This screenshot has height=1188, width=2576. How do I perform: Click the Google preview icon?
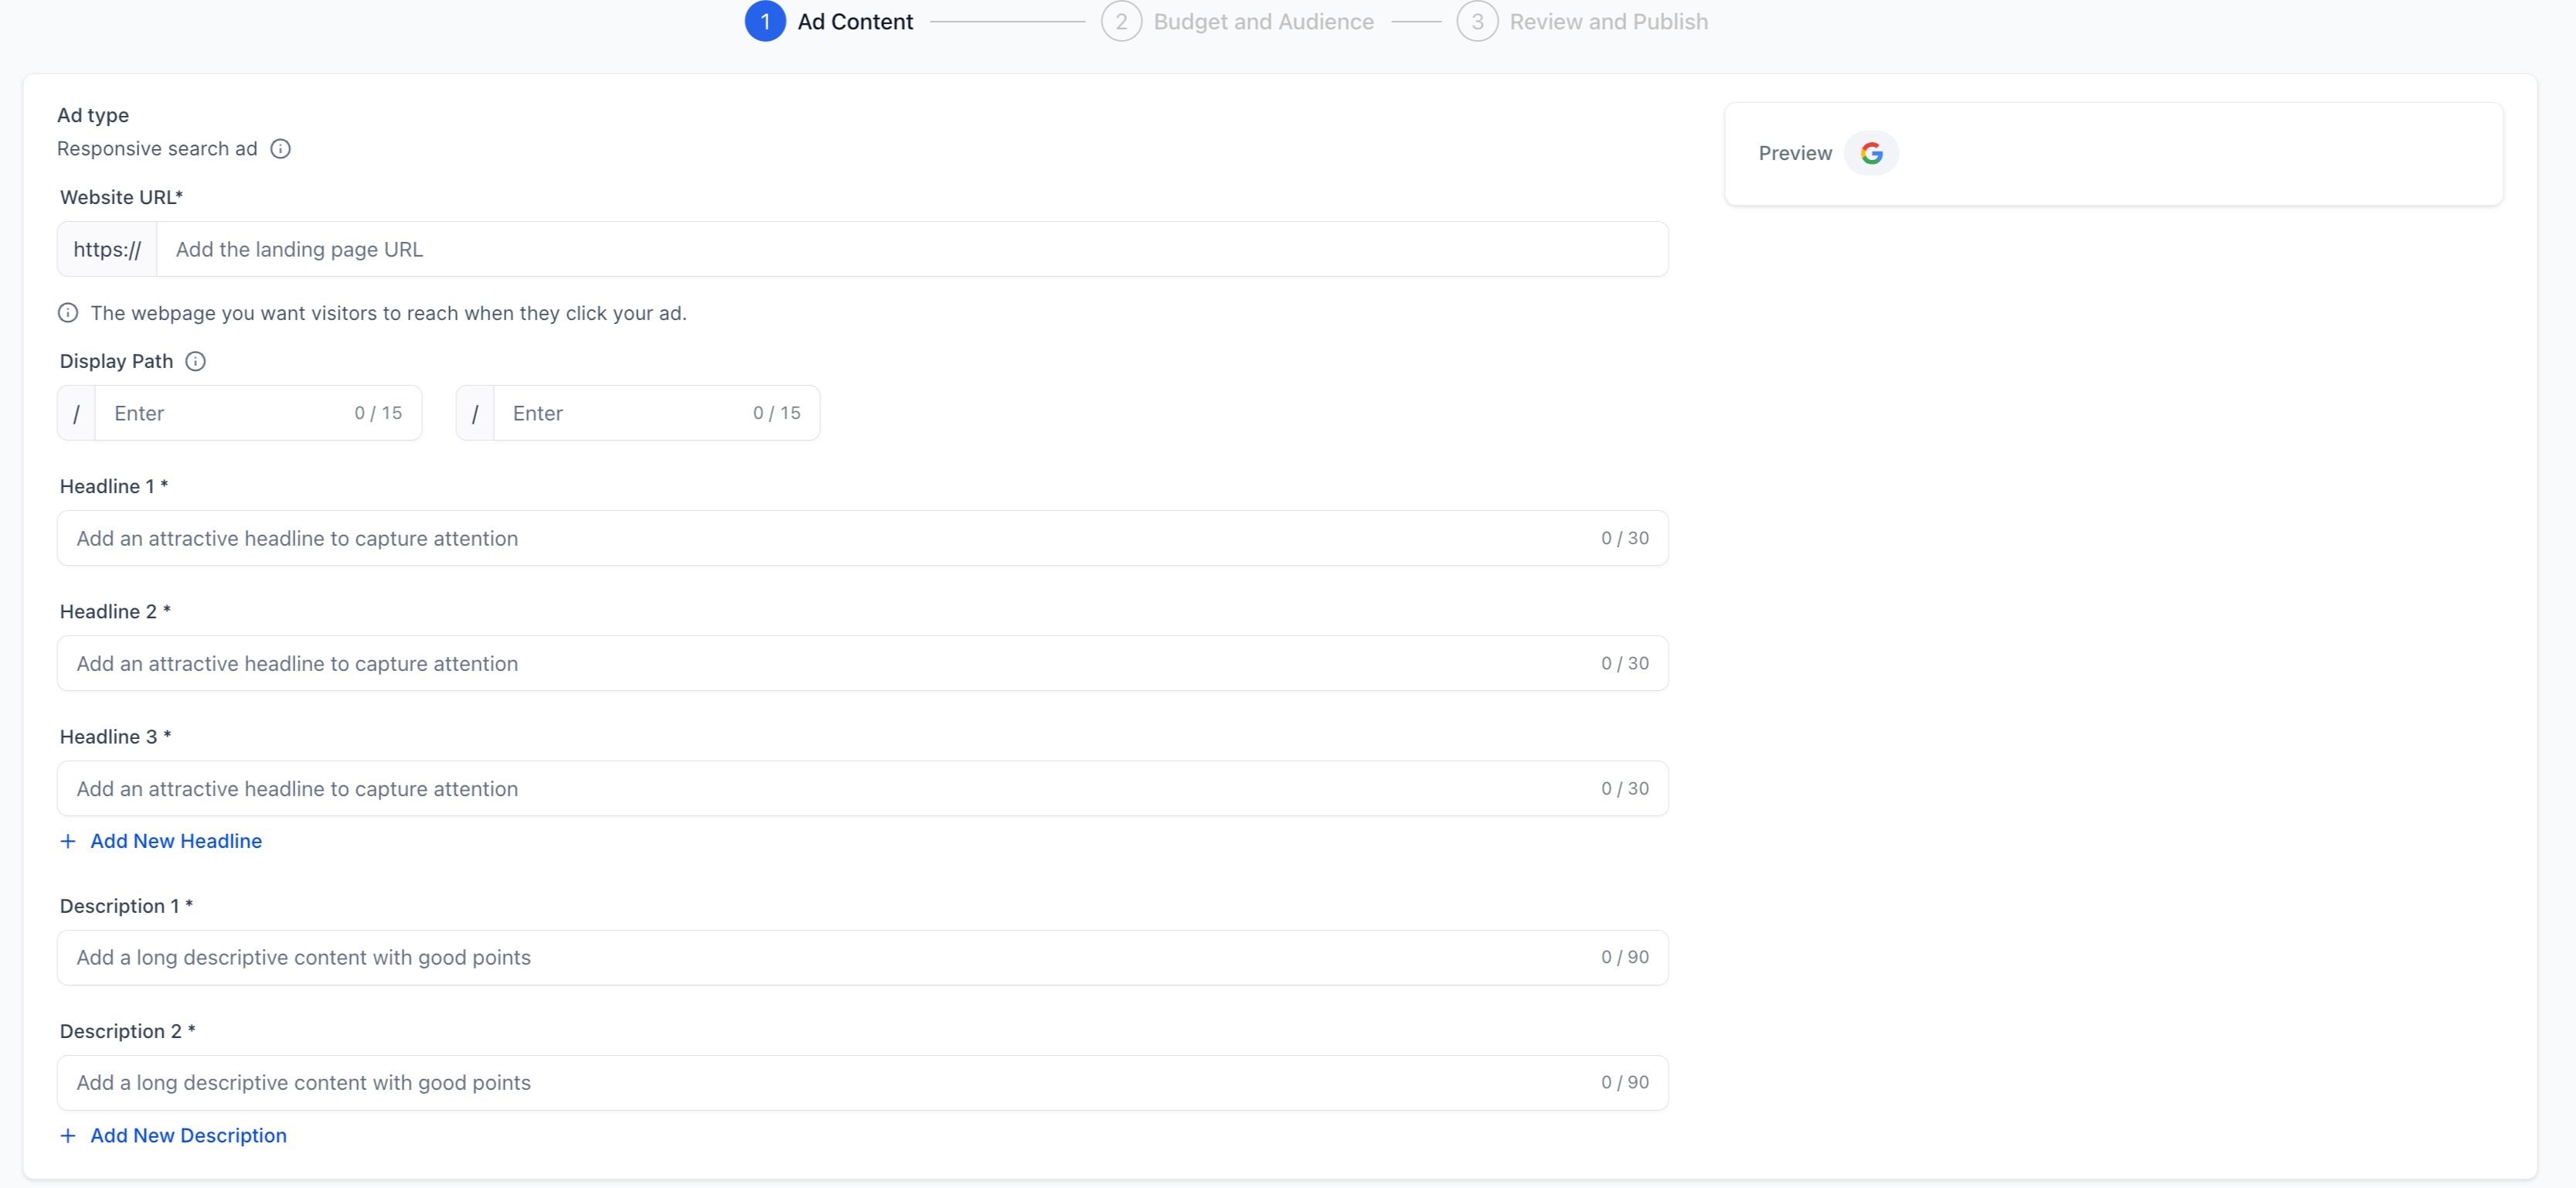pyautogui.click(x=1871, y=153)
